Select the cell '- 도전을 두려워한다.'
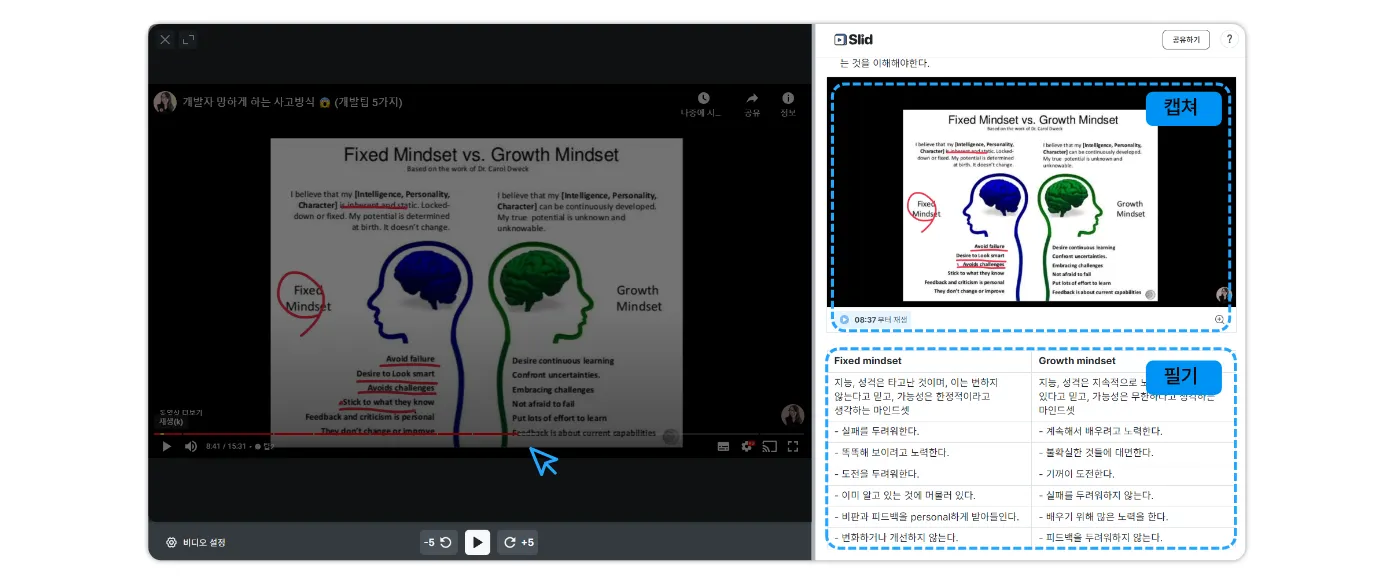 click(x=930, y=473)
